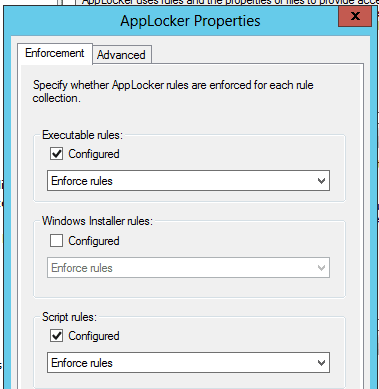Toggle Configured checkbox under Script rules
Image resolution: width=379 pixels, height=389 pixels.
click(x=56, y=336)
